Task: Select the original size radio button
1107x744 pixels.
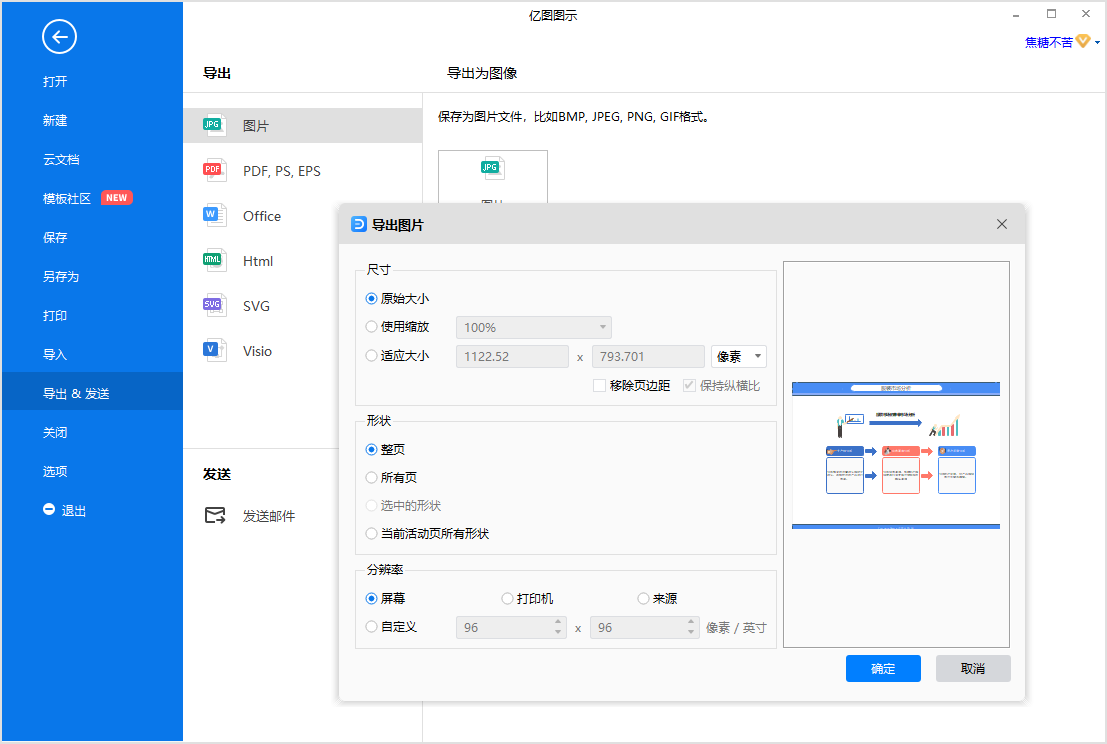Action: tap(371, 299)
